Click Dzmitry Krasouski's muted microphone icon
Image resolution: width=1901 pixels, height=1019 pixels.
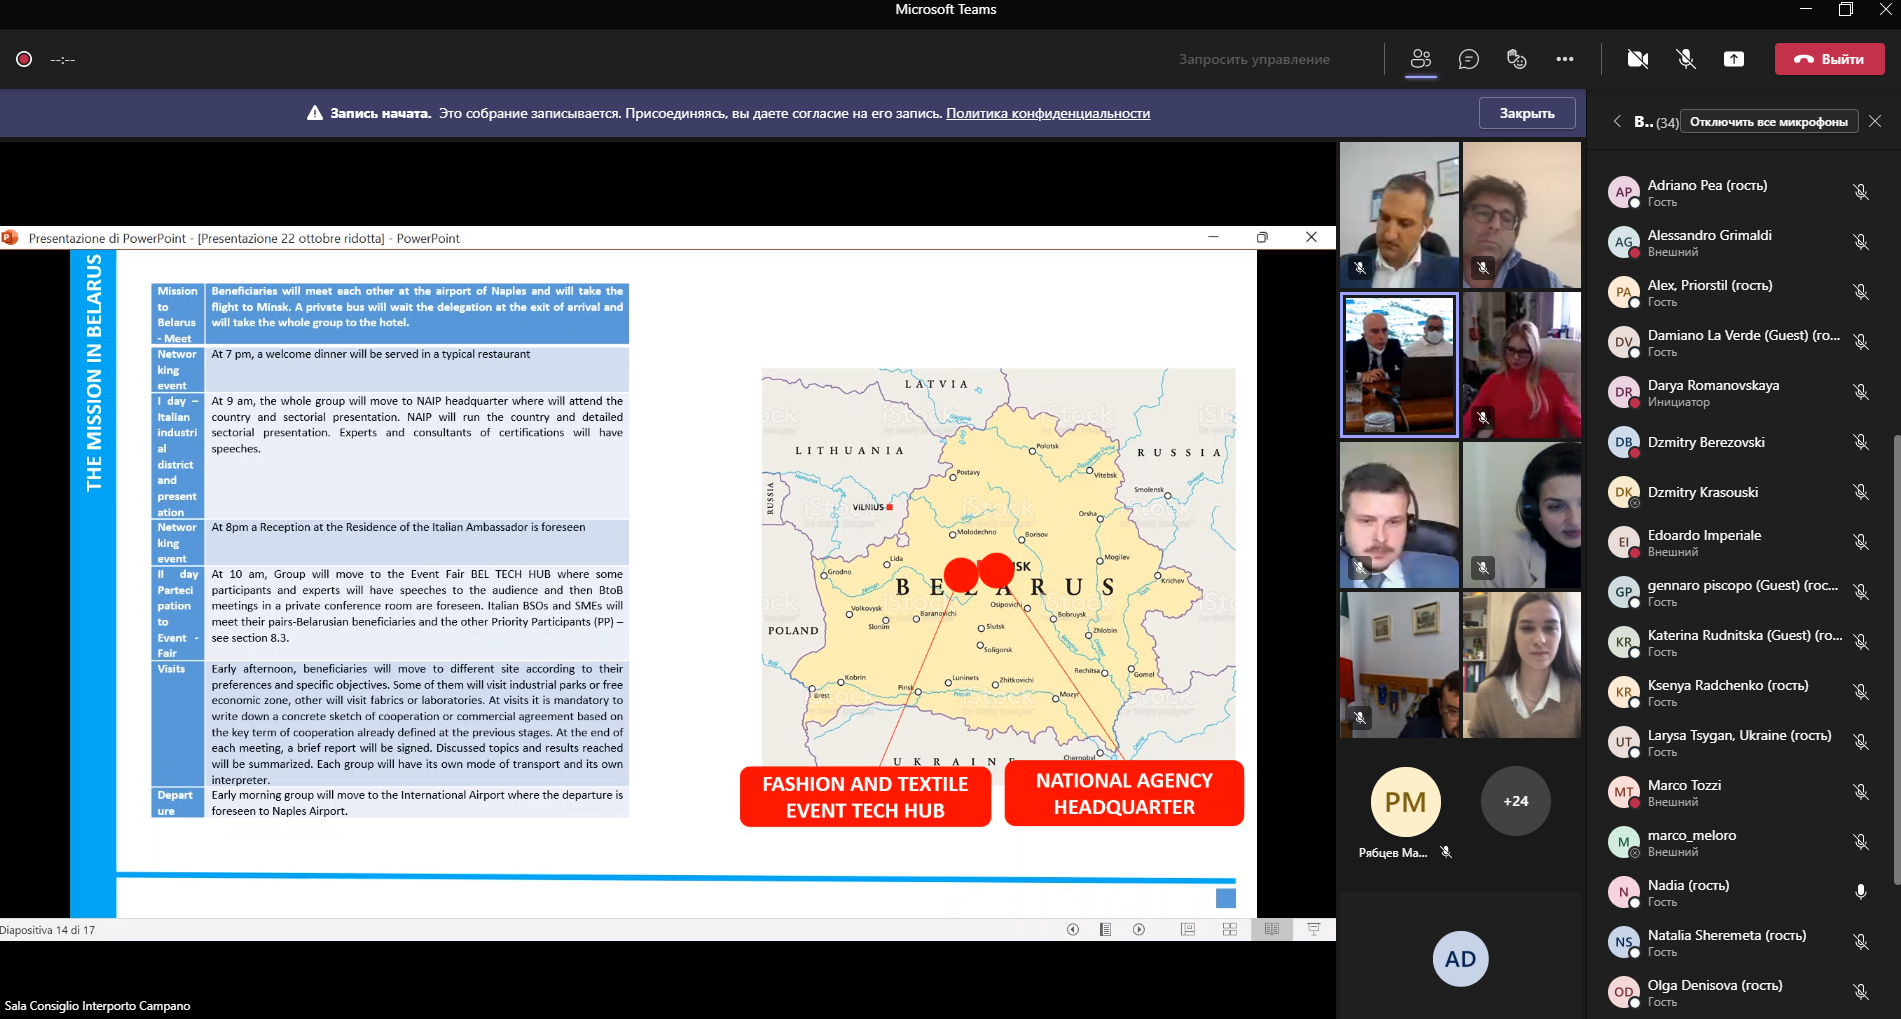point(1860,492)
